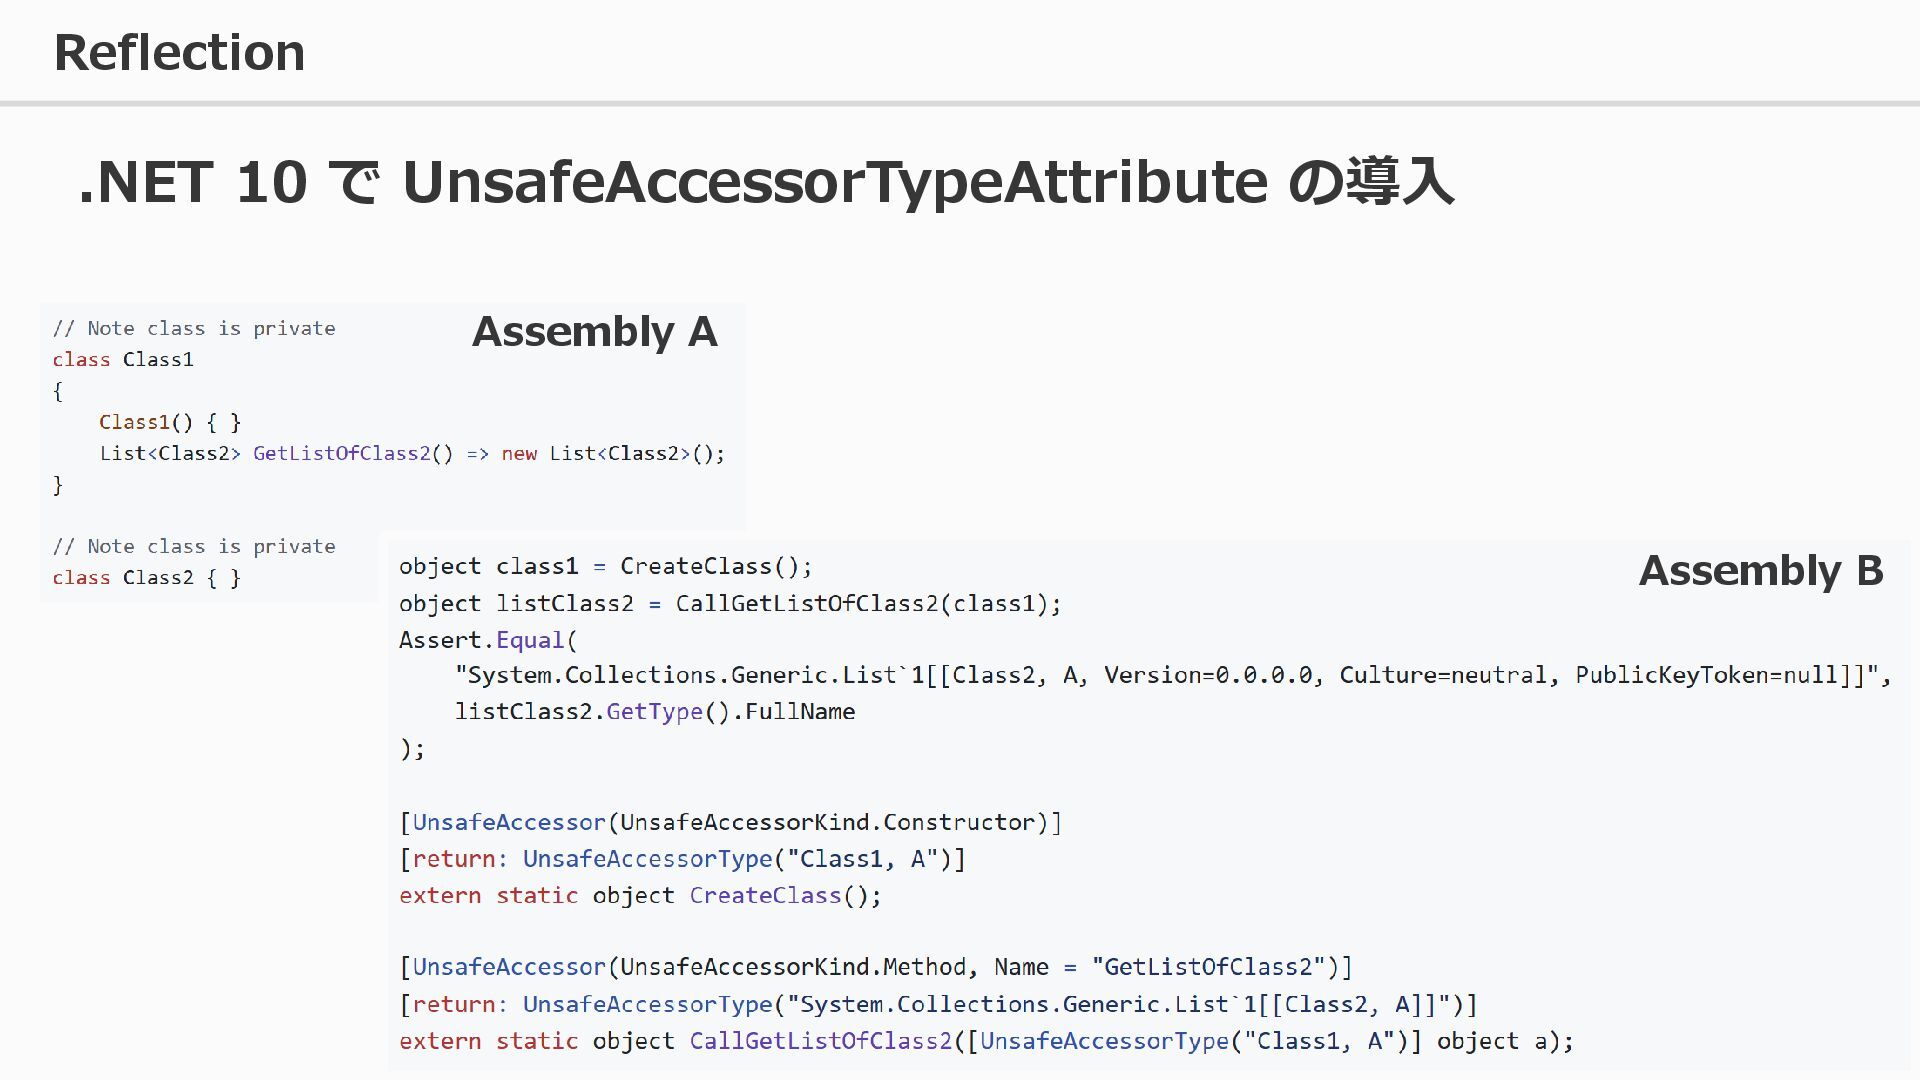Image resolution: width=1920 pixels, height=1080 pixels.
Task: Click 'extern static object CreateClass();' line
Action: point(640,895)
